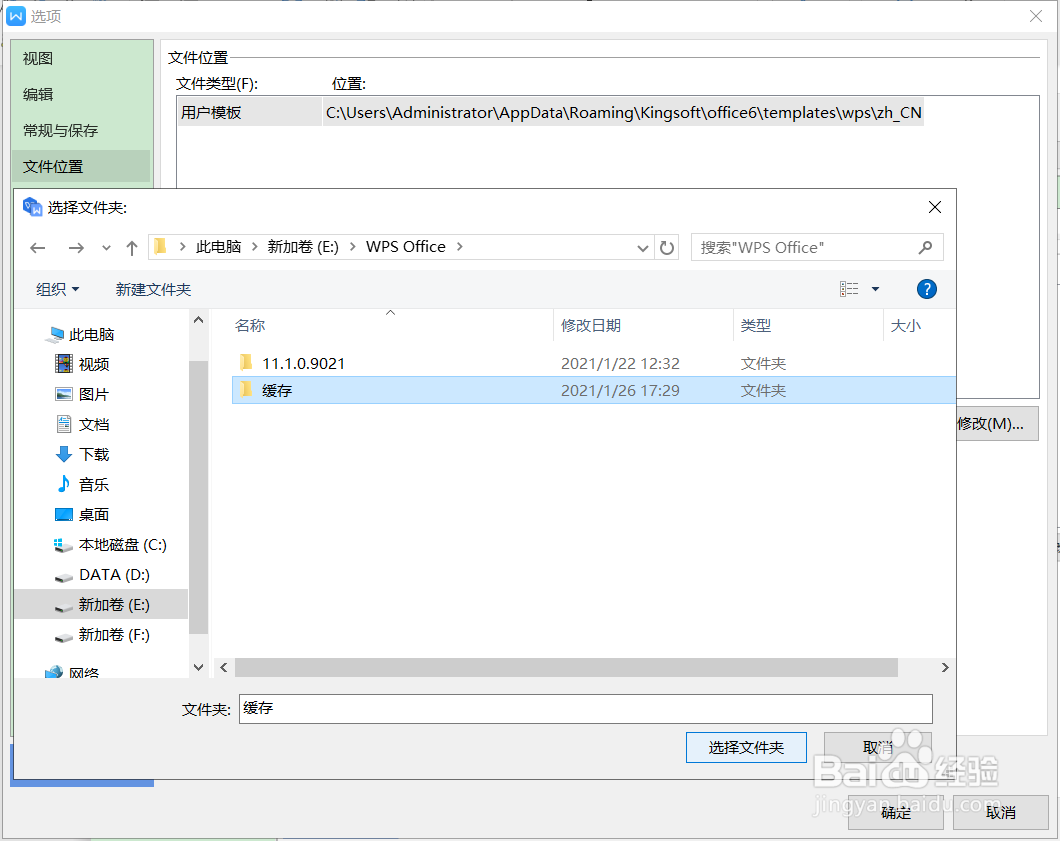This screenshot has height=841, width=1060.
Task: Change view layout icon
Action: coord(849,289)
